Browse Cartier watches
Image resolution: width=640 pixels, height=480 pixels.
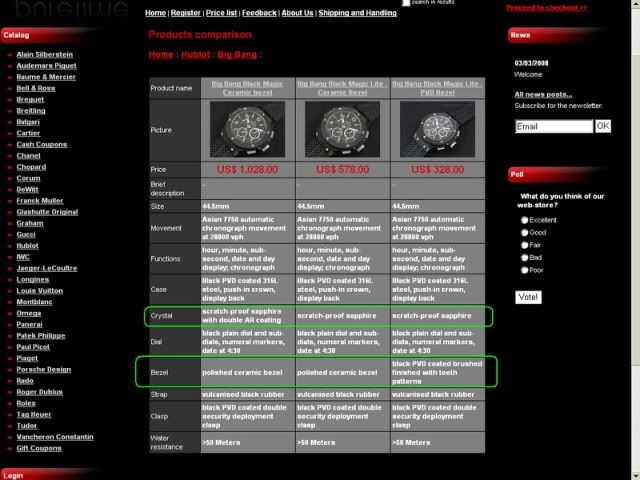(x=28, y=133)
